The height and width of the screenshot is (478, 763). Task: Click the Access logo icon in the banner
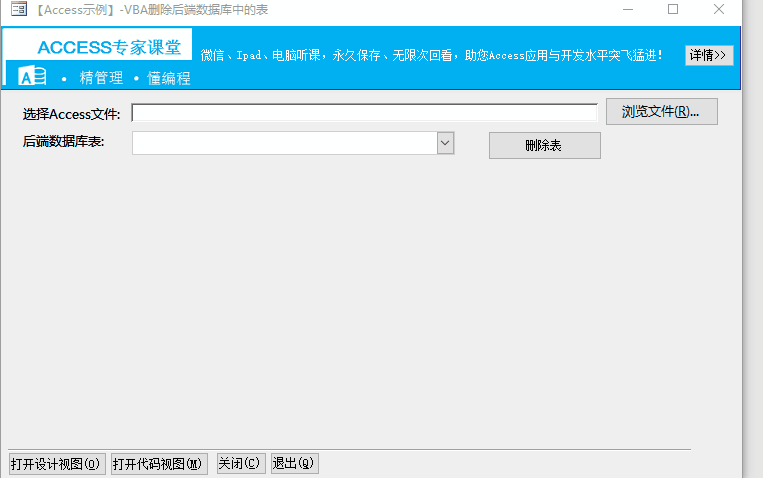[32, 75]
